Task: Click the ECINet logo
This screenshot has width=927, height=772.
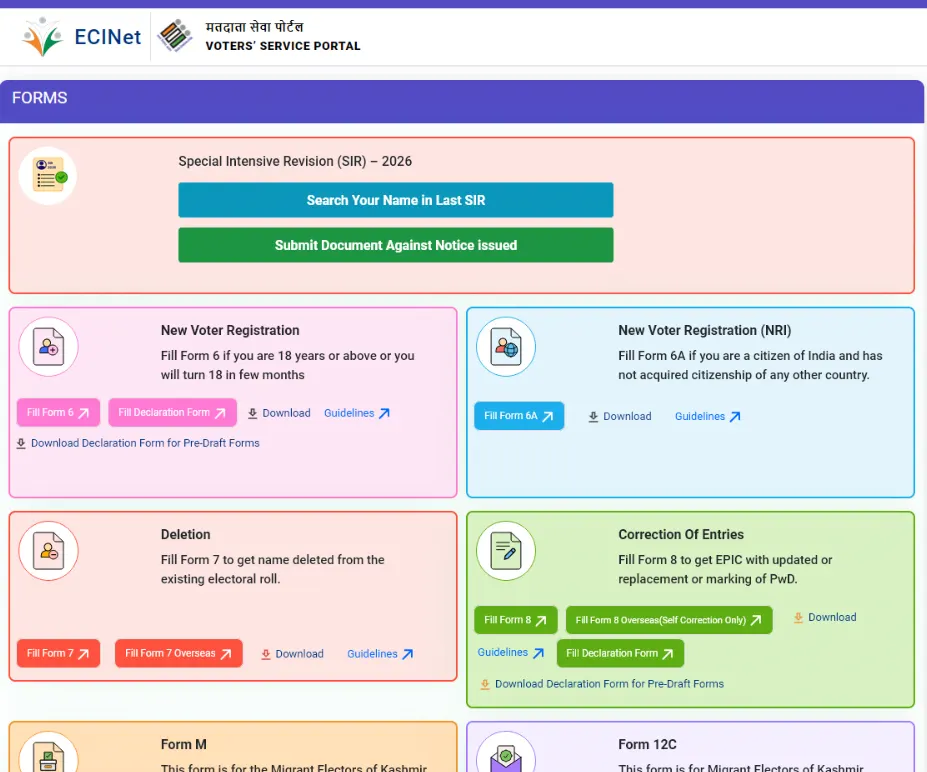Action: pyautogui.click(x=82, y=37)
